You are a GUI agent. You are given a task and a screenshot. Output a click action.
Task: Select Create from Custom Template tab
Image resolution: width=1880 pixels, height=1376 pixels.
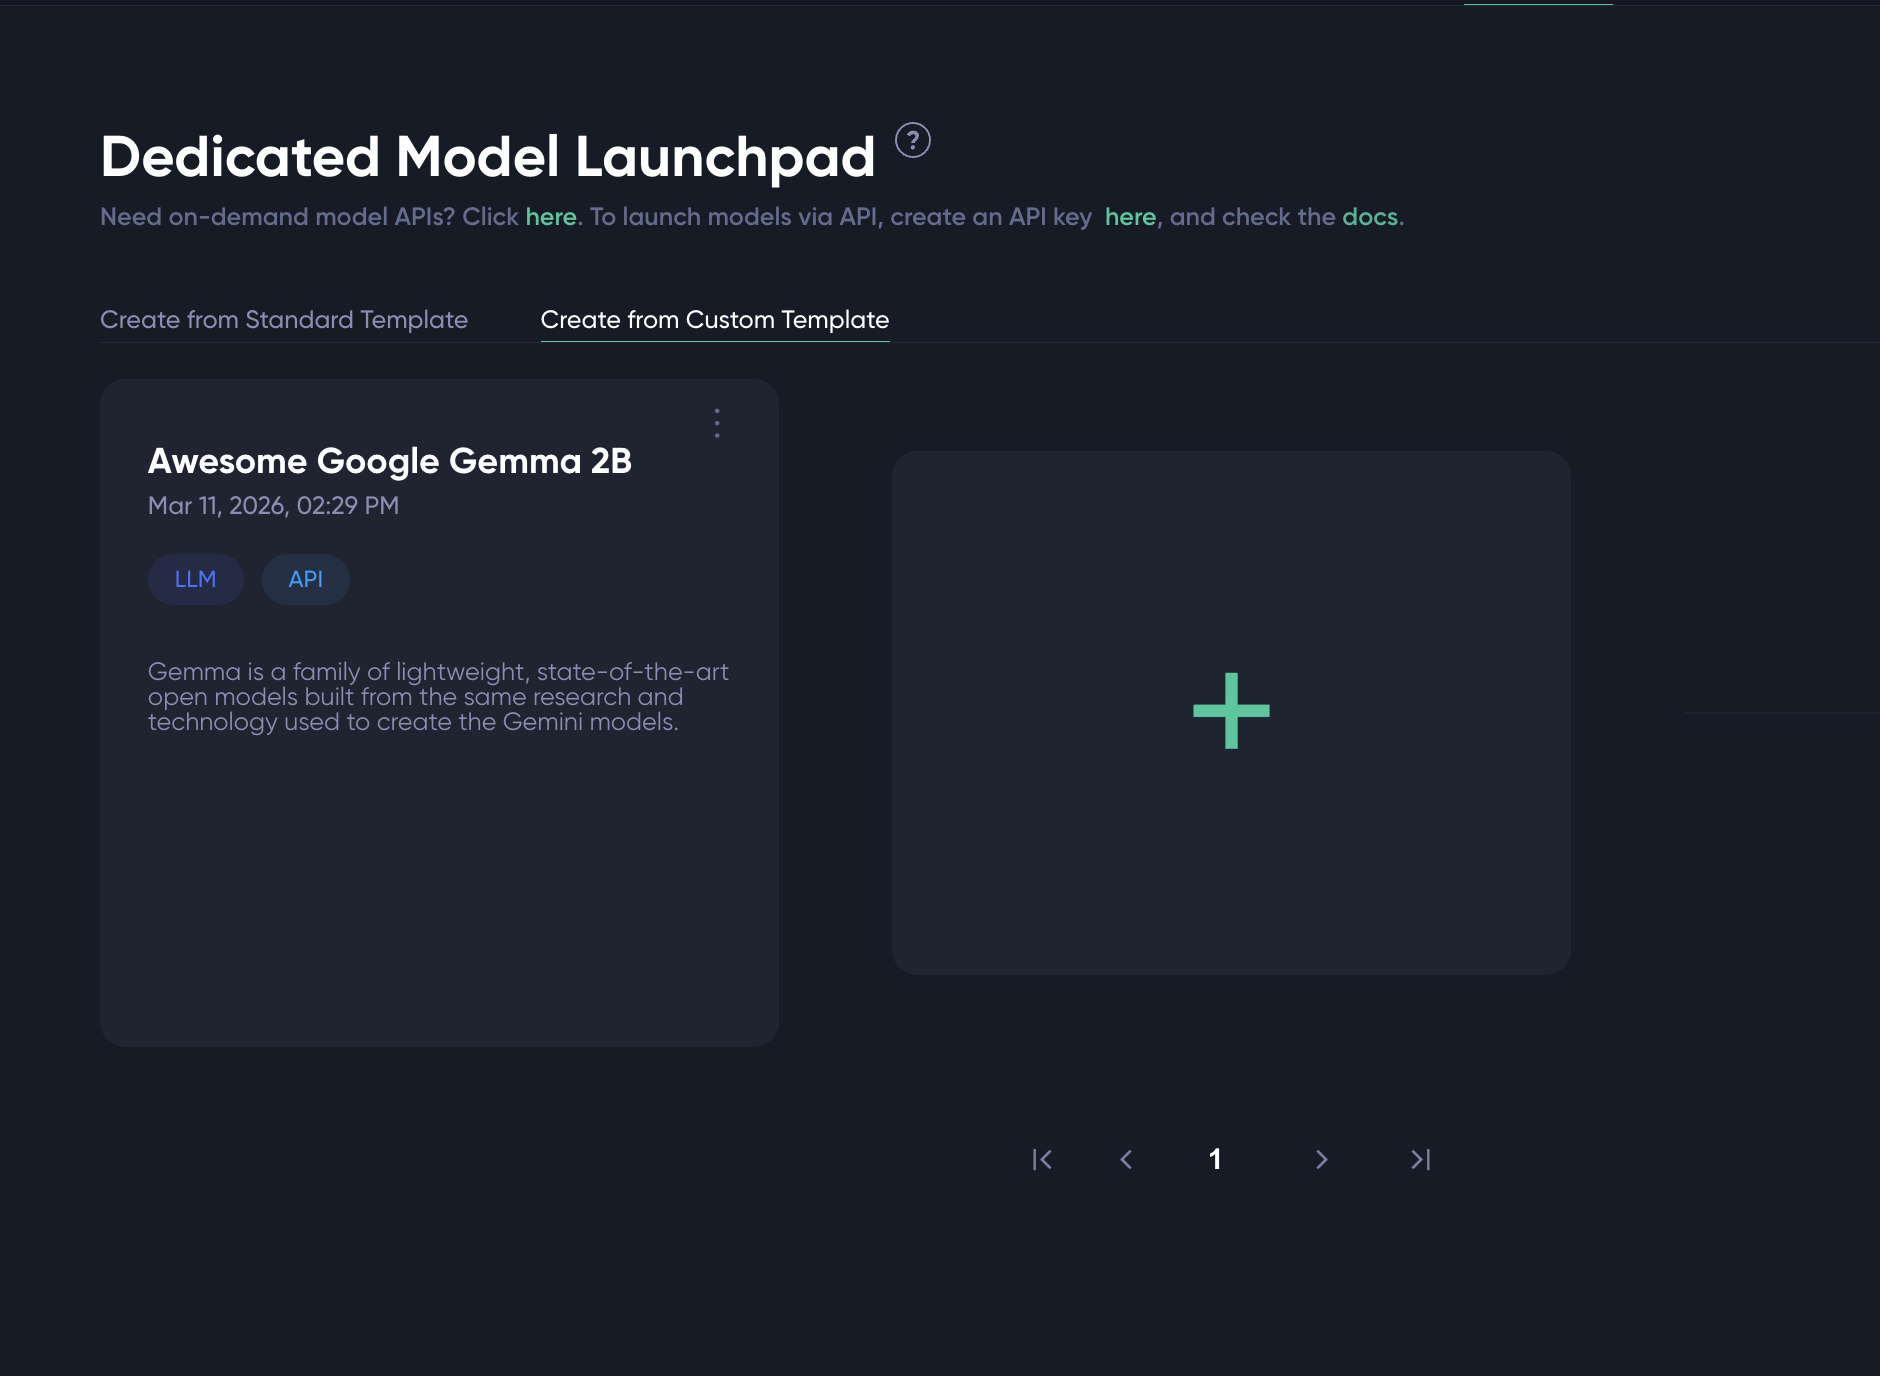pos(715,319)
